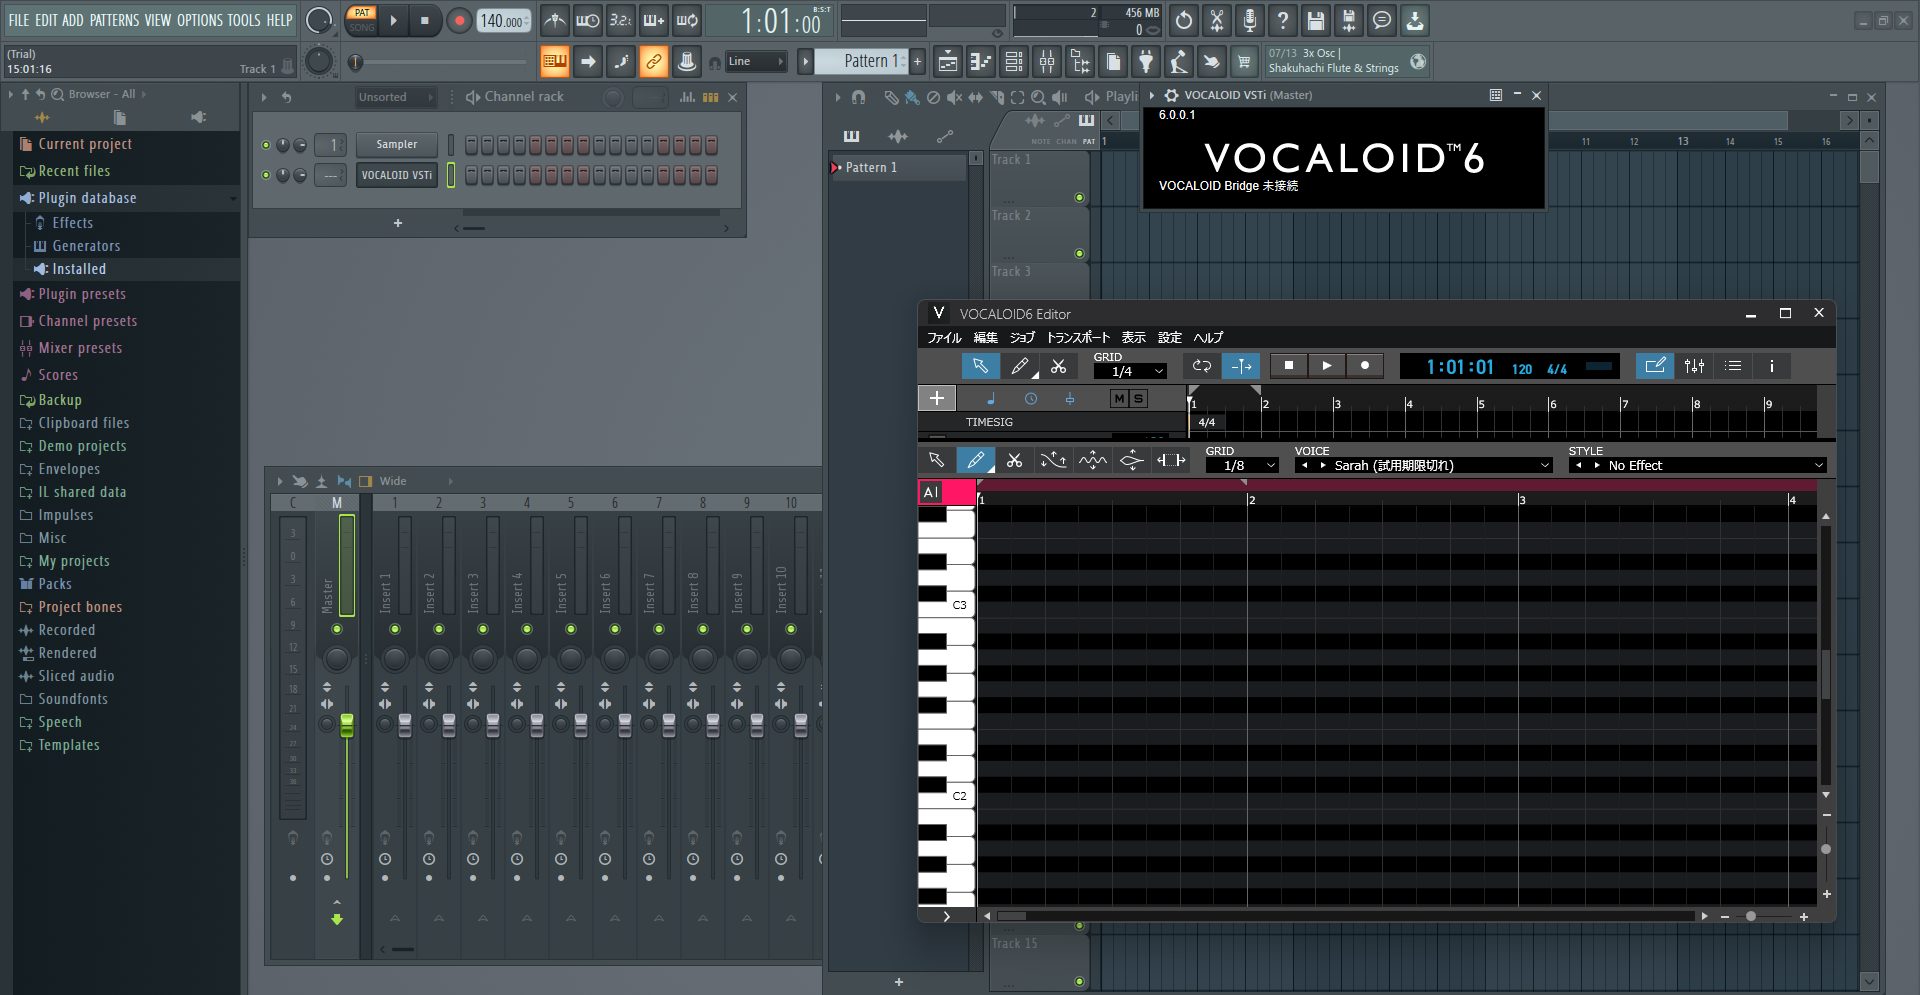Mute the VOCALOID VSTi channel in Channel rack
The height and width of the screenshot is (995, 1920).
(x=266, y=175)
